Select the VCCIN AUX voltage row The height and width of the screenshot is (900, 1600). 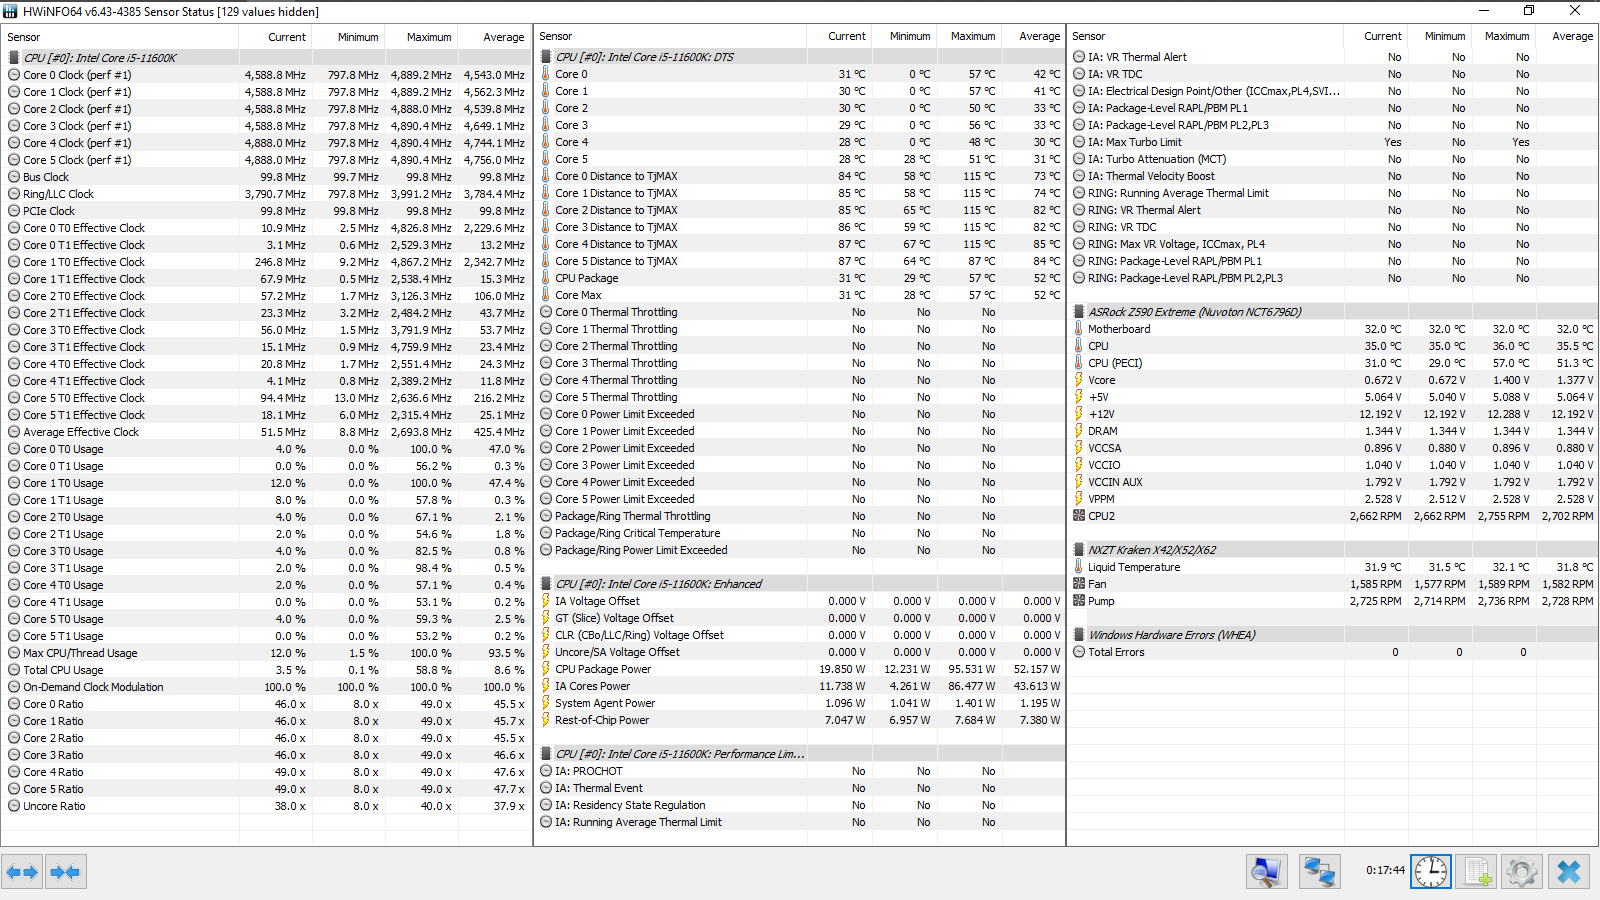[x=1333, y=482]
